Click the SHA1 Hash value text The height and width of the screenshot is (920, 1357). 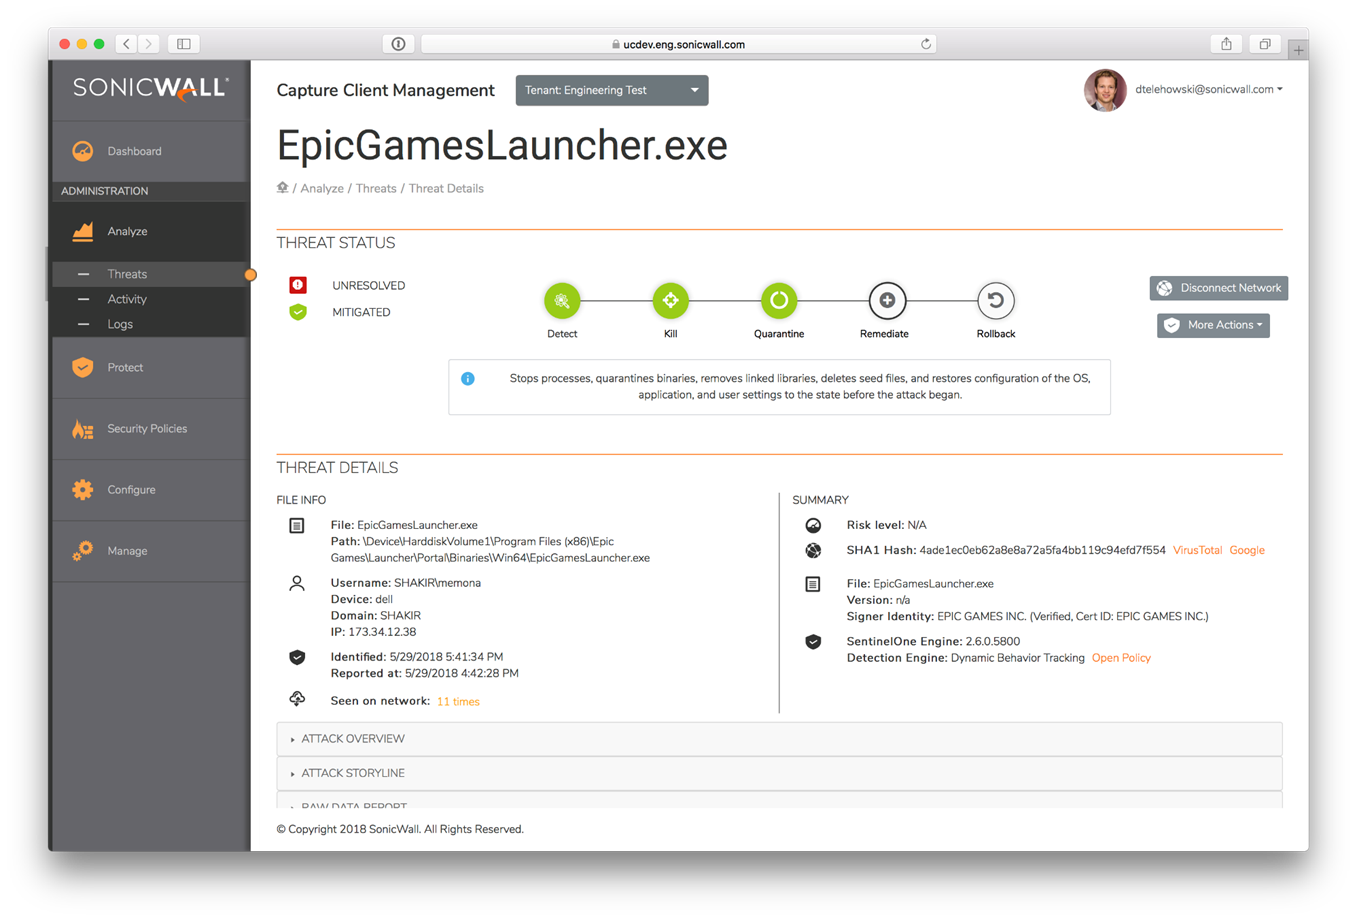(1042, 550)
